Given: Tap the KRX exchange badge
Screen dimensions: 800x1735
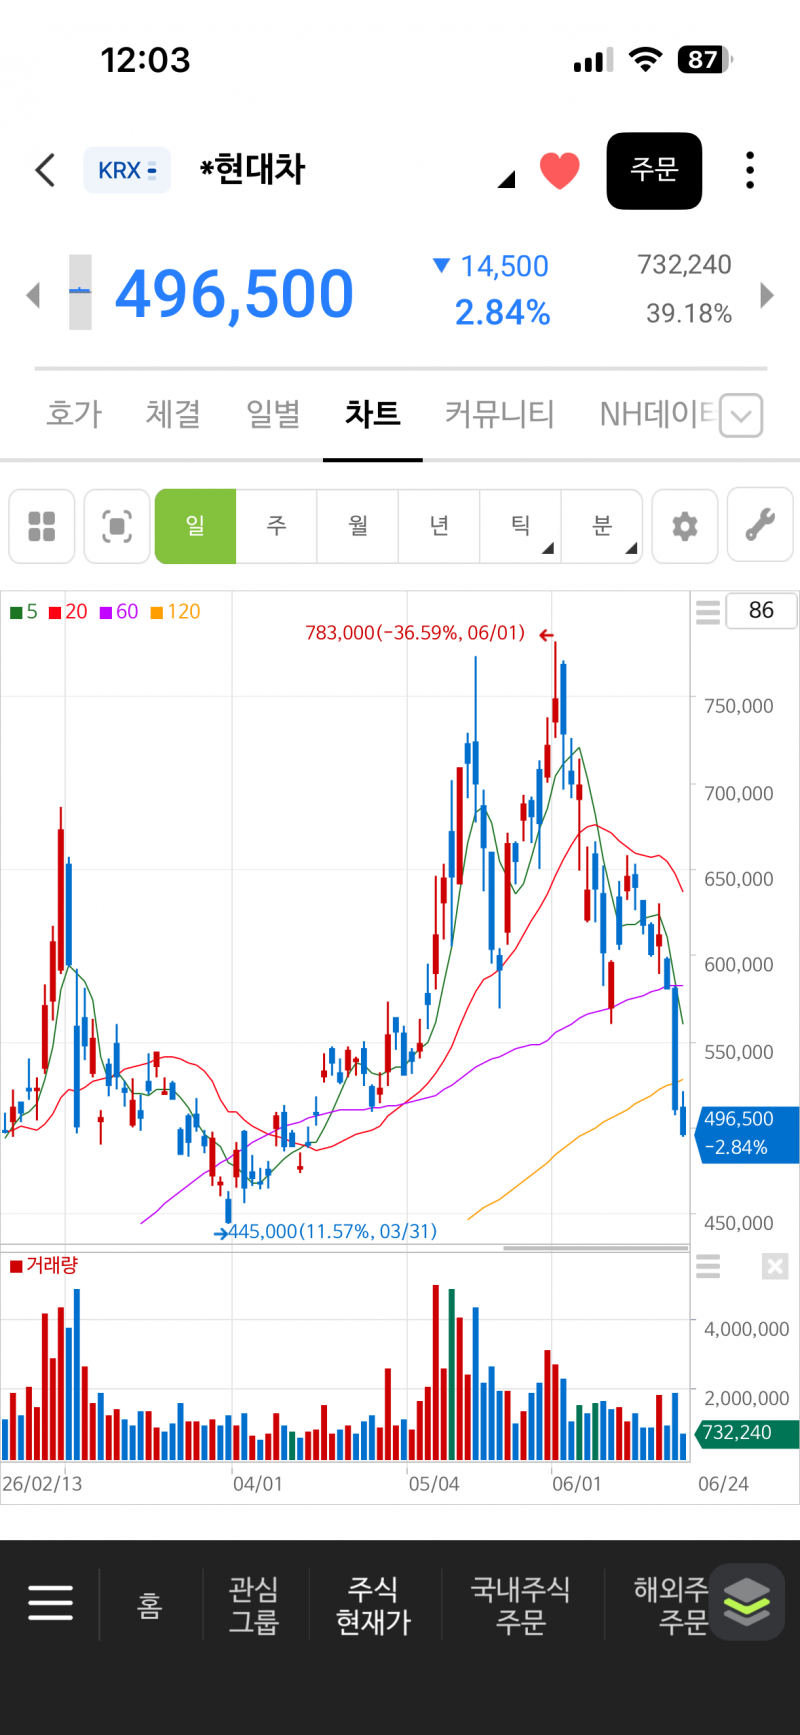Looking at the screenshot, I should click(x=127, y=170).
